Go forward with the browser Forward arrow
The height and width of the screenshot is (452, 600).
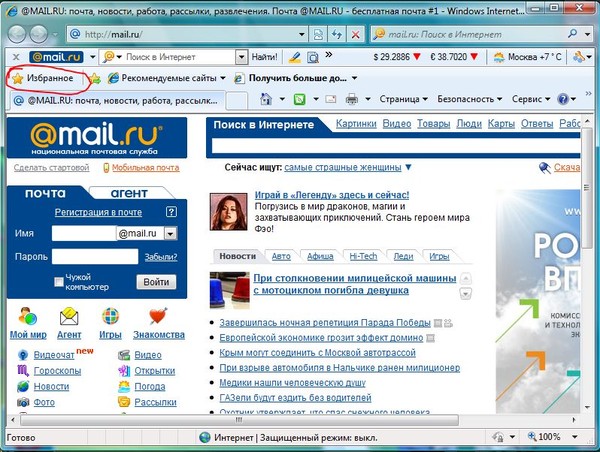coord(39,34)
